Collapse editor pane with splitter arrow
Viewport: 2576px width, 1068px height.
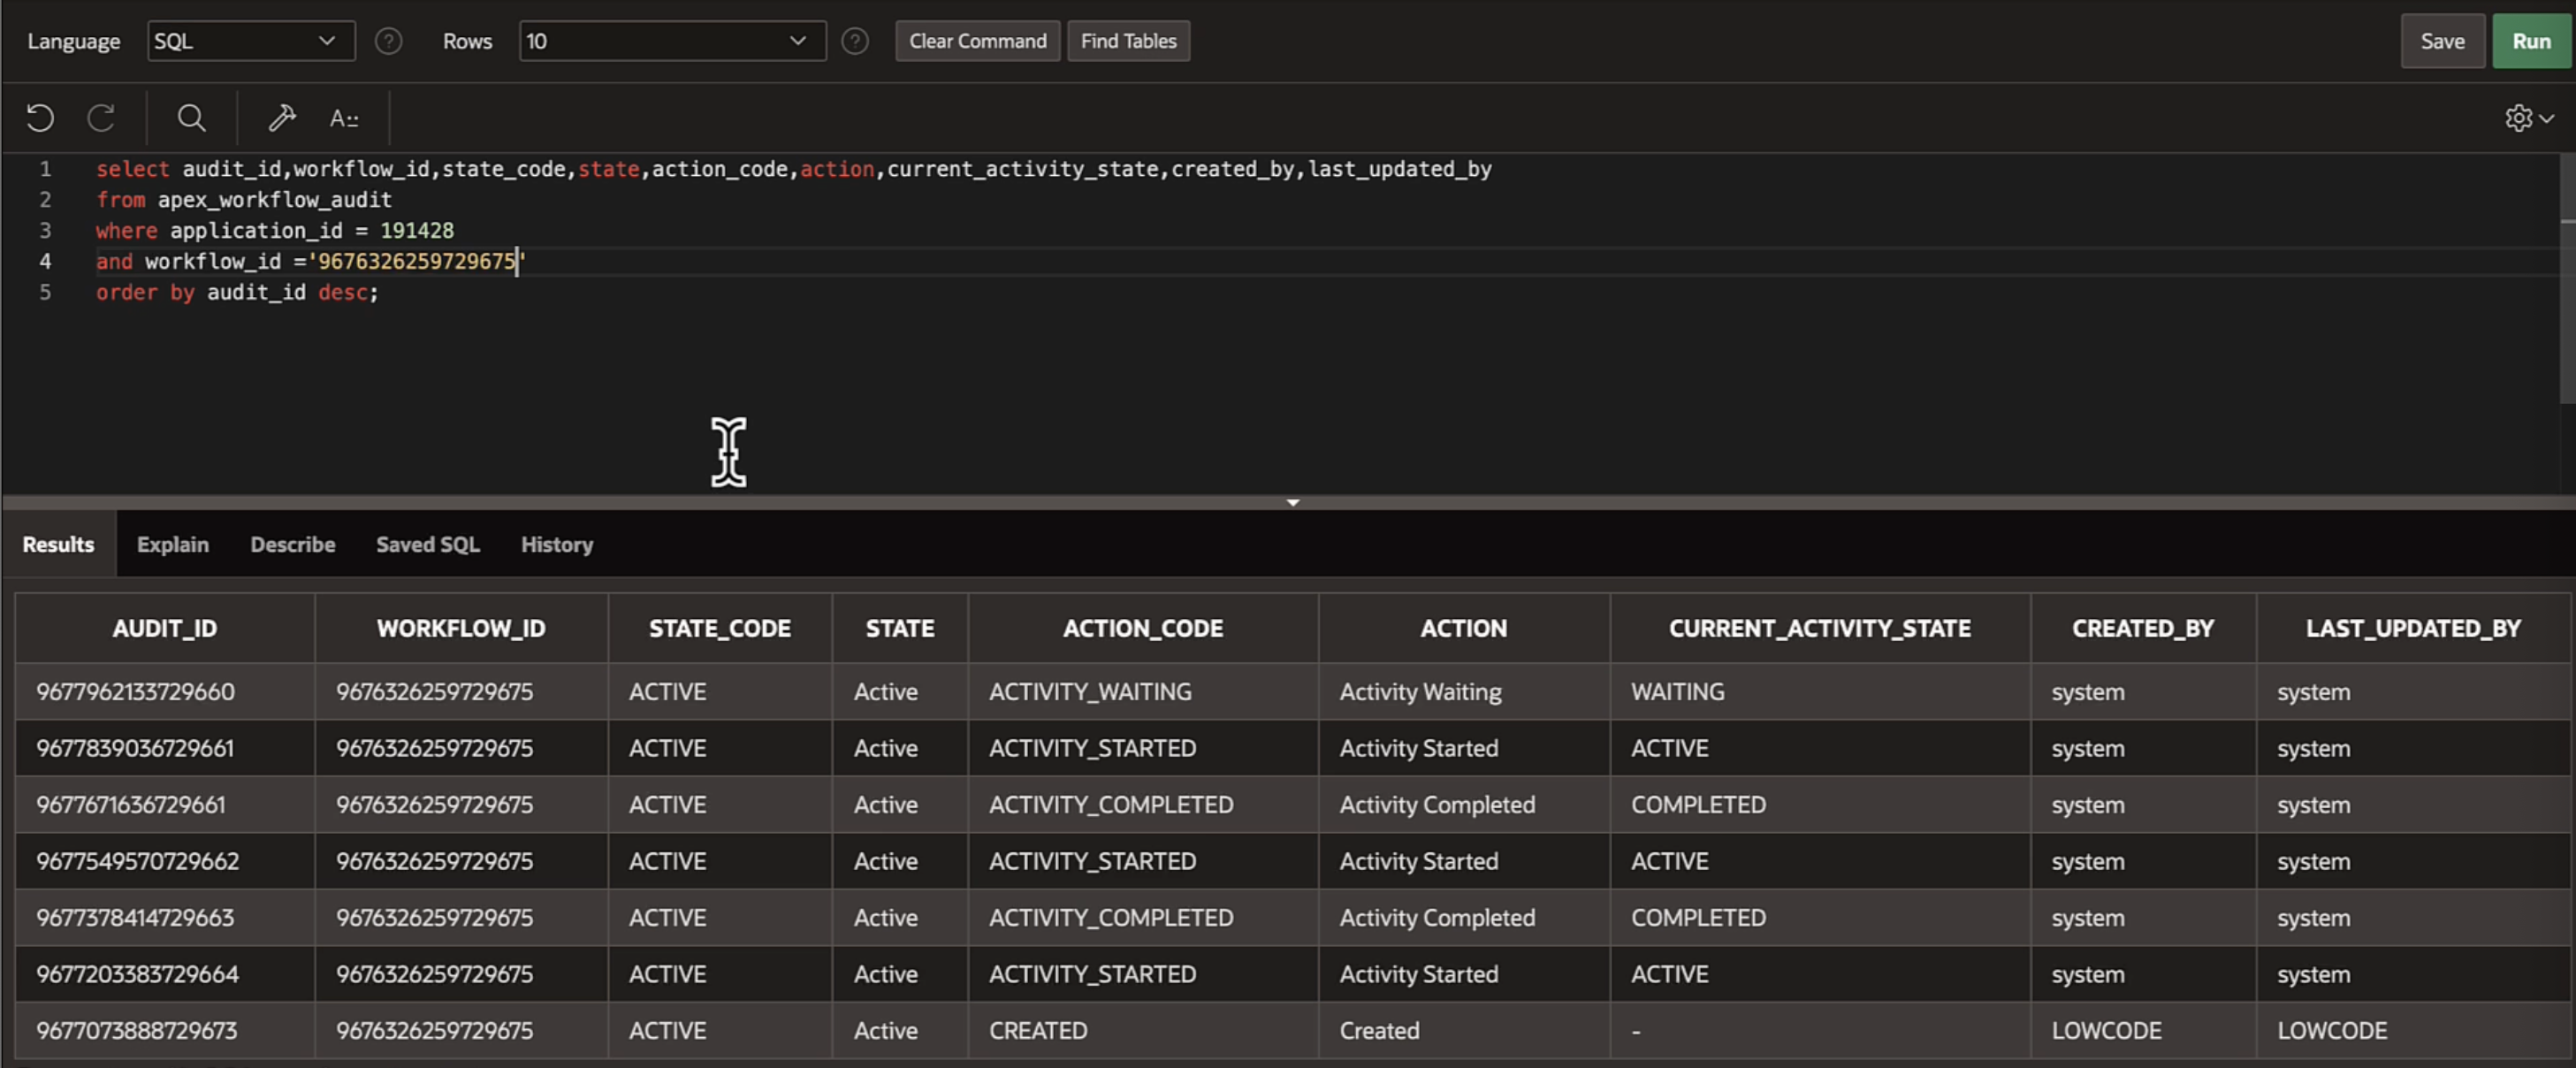(x=1292, y=502)
